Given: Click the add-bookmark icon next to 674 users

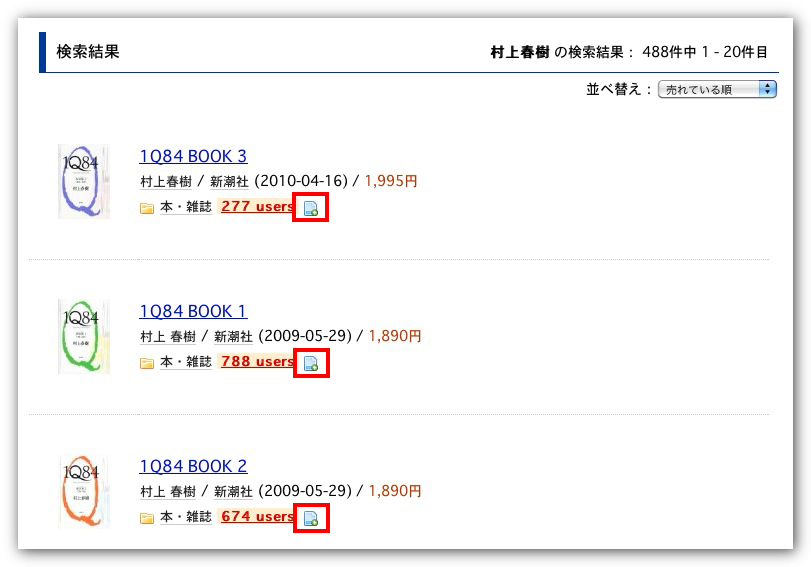Looking at the screenshot, I should coord(311,518).
